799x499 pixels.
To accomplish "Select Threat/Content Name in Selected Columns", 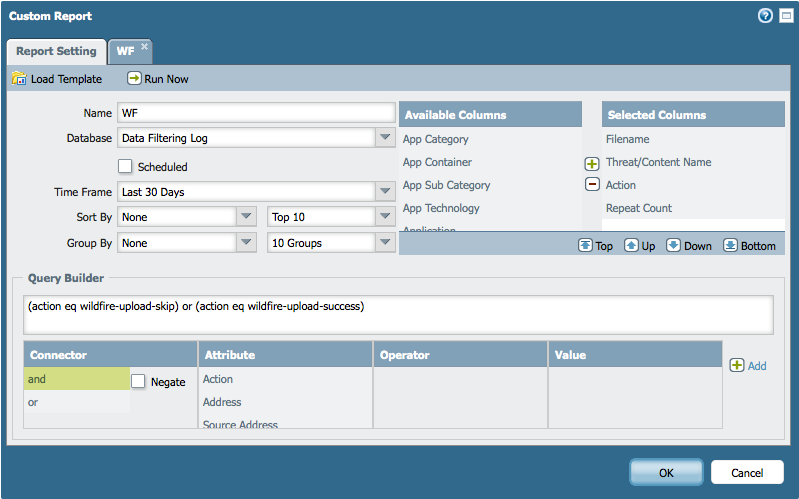I will 658,162.
